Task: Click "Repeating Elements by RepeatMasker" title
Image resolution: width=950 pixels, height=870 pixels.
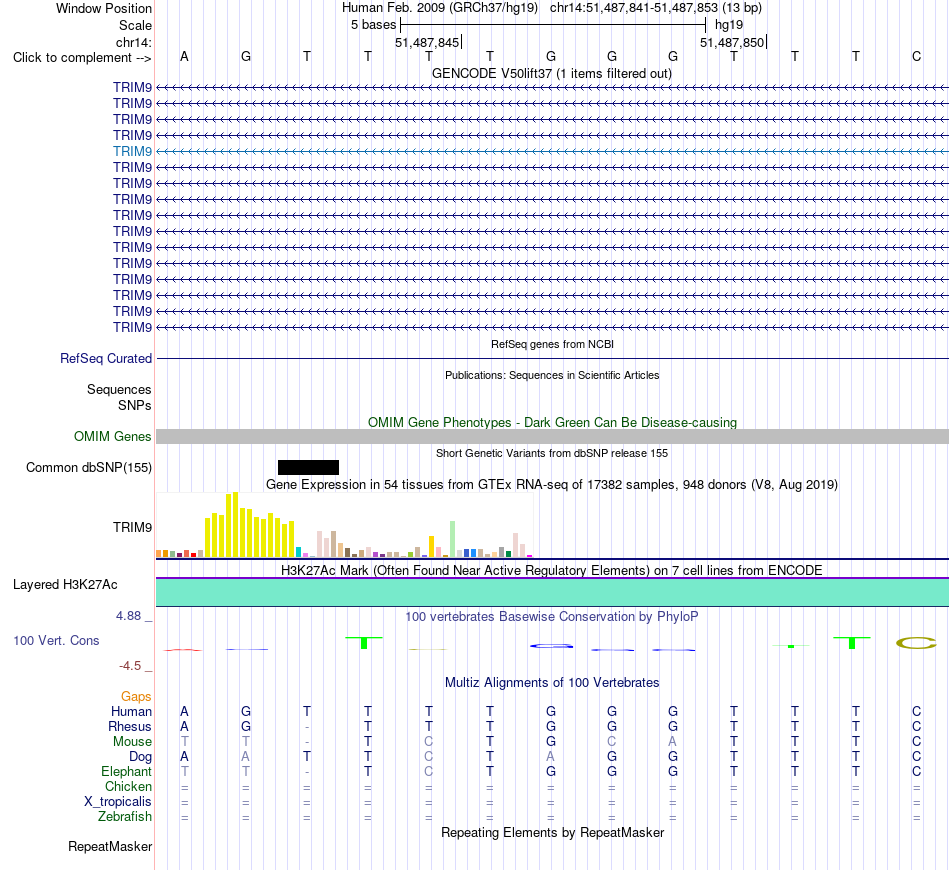Action: pos(552,832)
